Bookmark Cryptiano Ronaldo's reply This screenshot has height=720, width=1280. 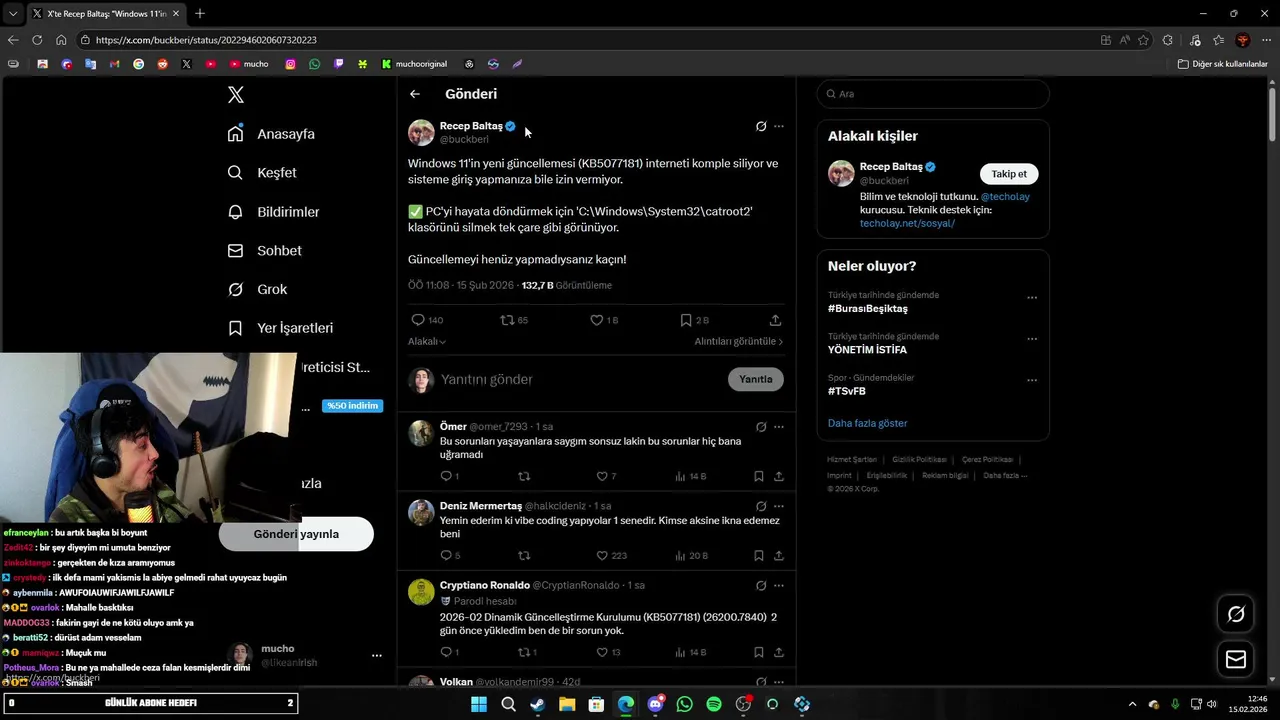(759, 653)
